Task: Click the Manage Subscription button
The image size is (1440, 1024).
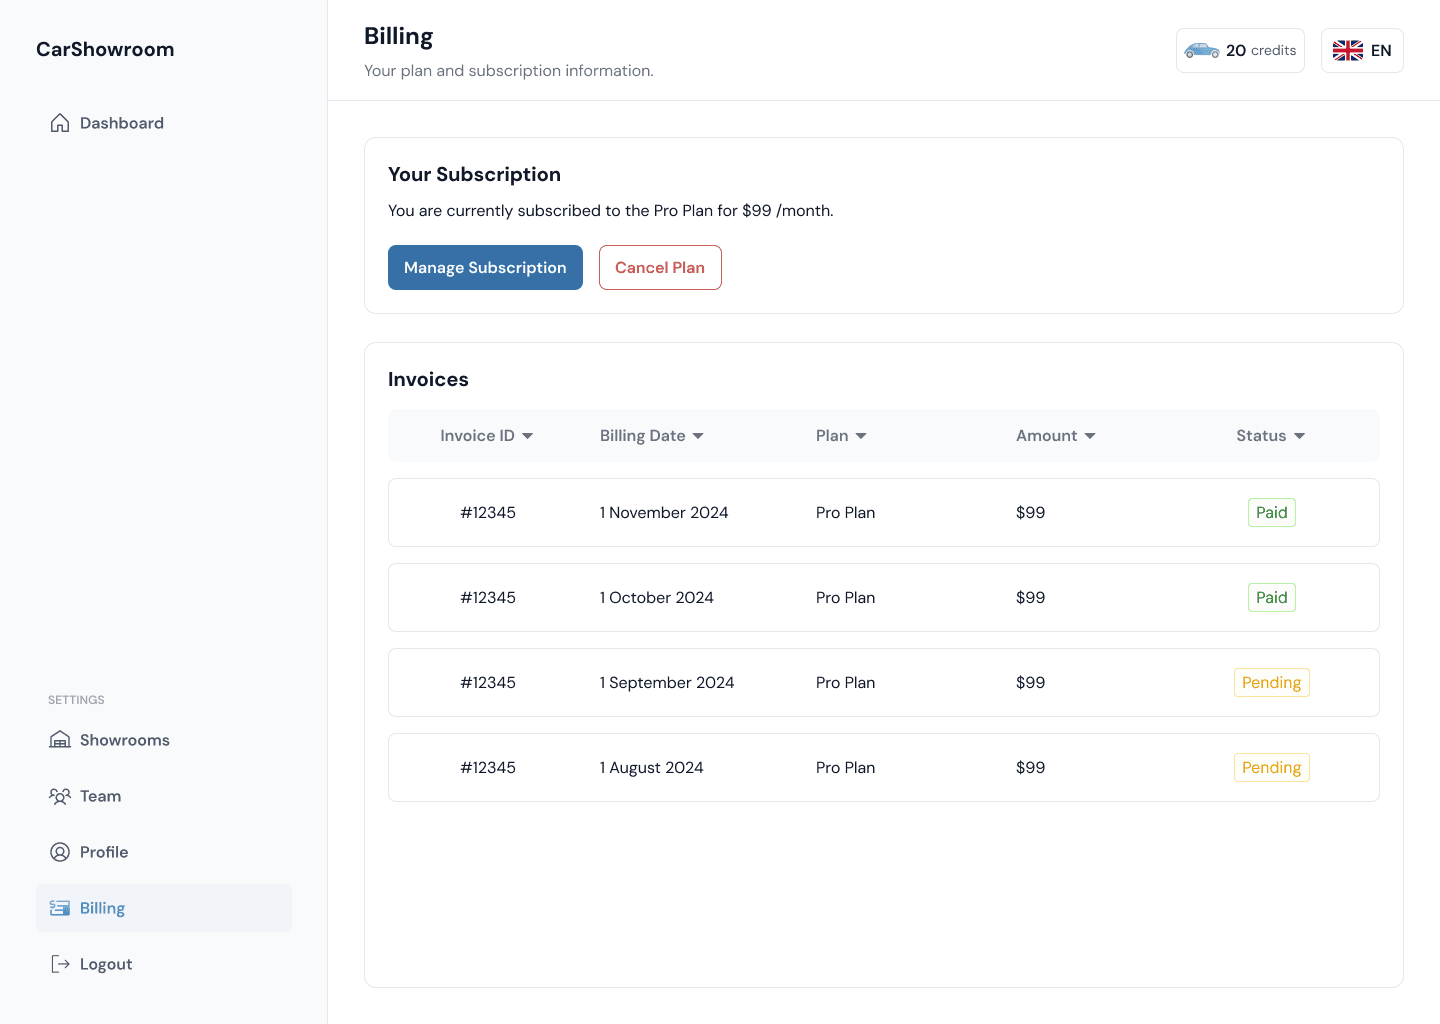Action: (485, 268)
